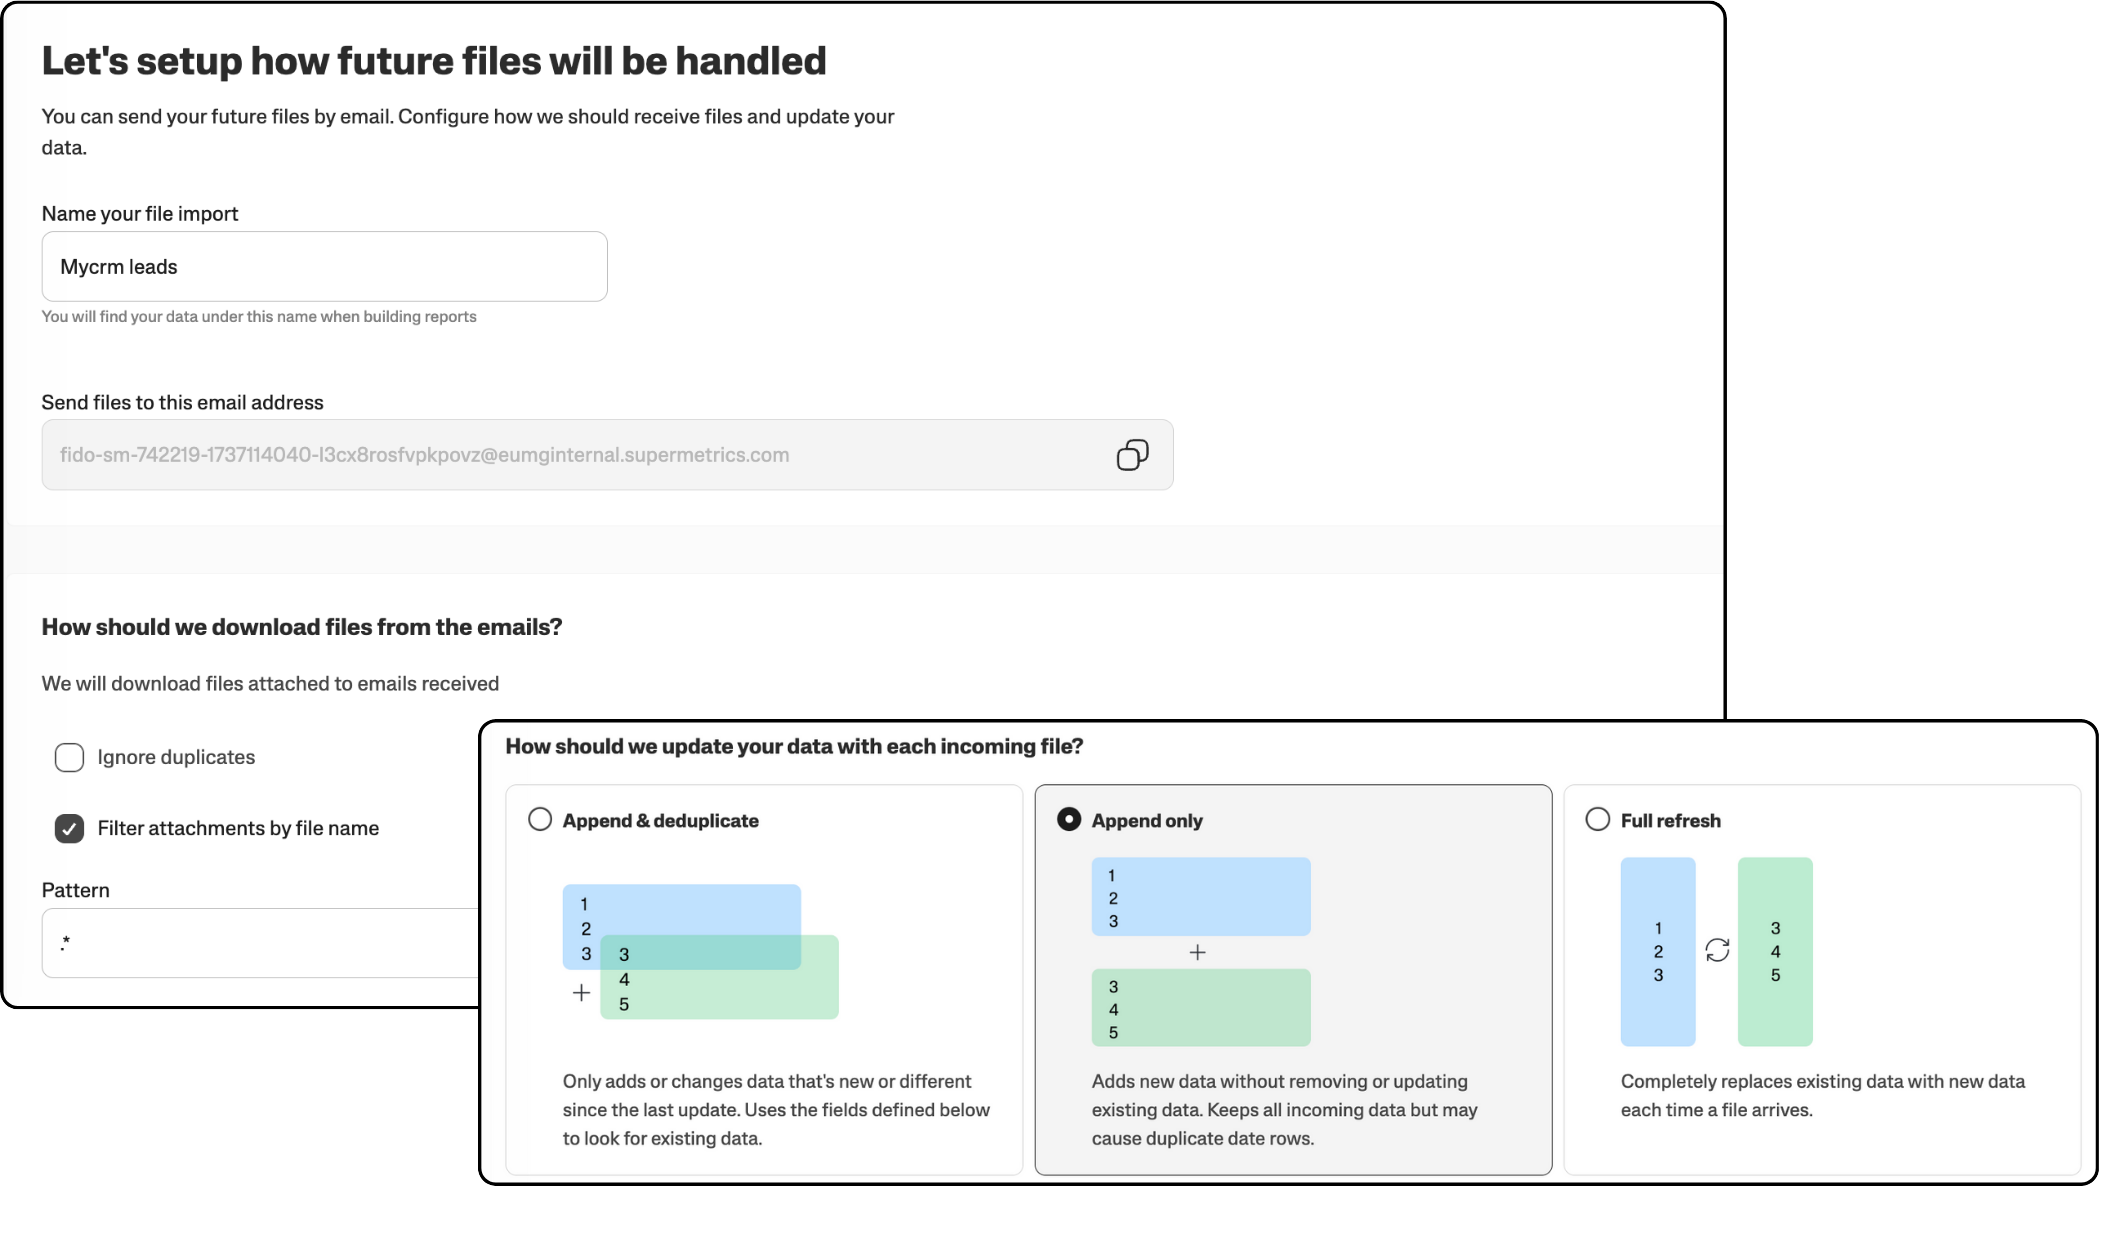Screen dimensions: 2114x1236
Task: Click the plus icon in Append only diagram
Action: coord(1197,952)
